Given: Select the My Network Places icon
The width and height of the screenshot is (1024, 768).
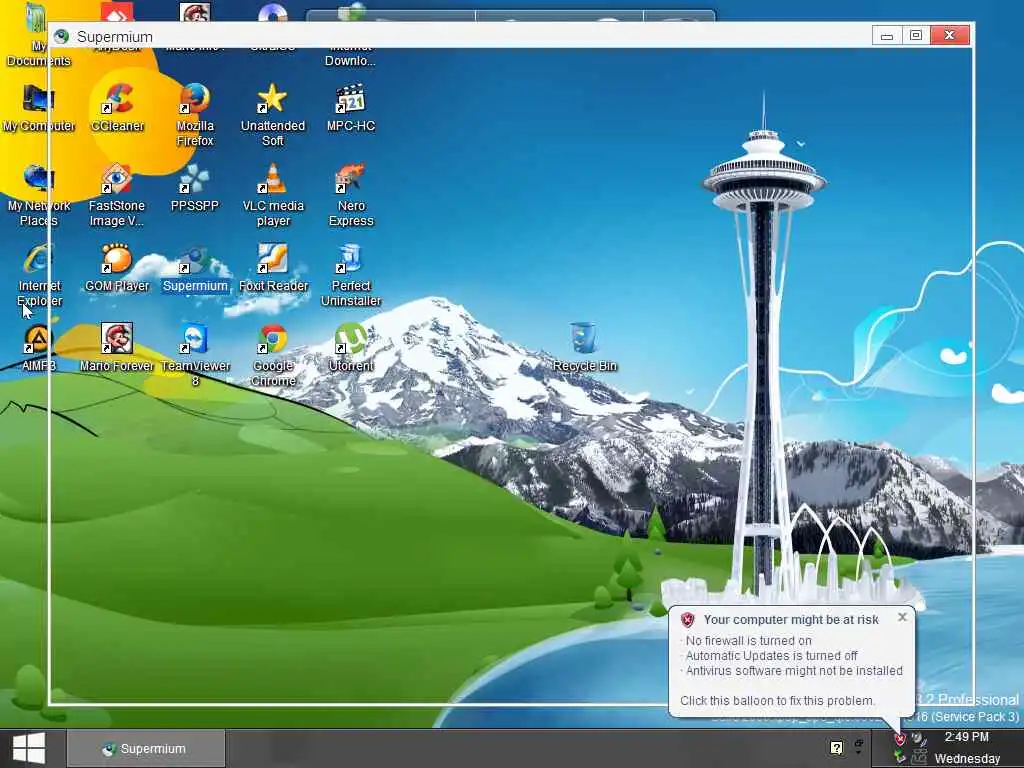Looking at the screenshot, I should 39,195.
